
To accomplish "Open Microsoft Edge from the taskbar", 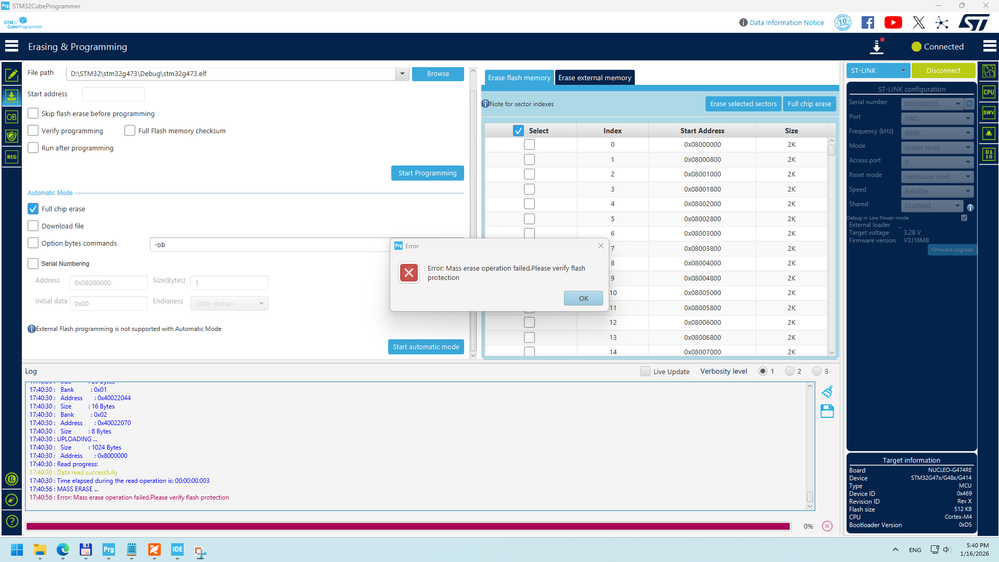I will click(62, 549).
